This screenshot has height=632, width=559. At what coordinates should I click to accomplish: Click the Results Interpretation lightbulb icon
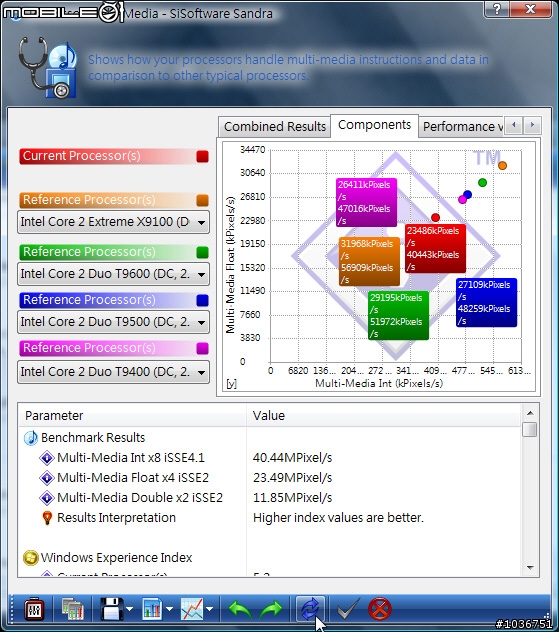(47, 518)
